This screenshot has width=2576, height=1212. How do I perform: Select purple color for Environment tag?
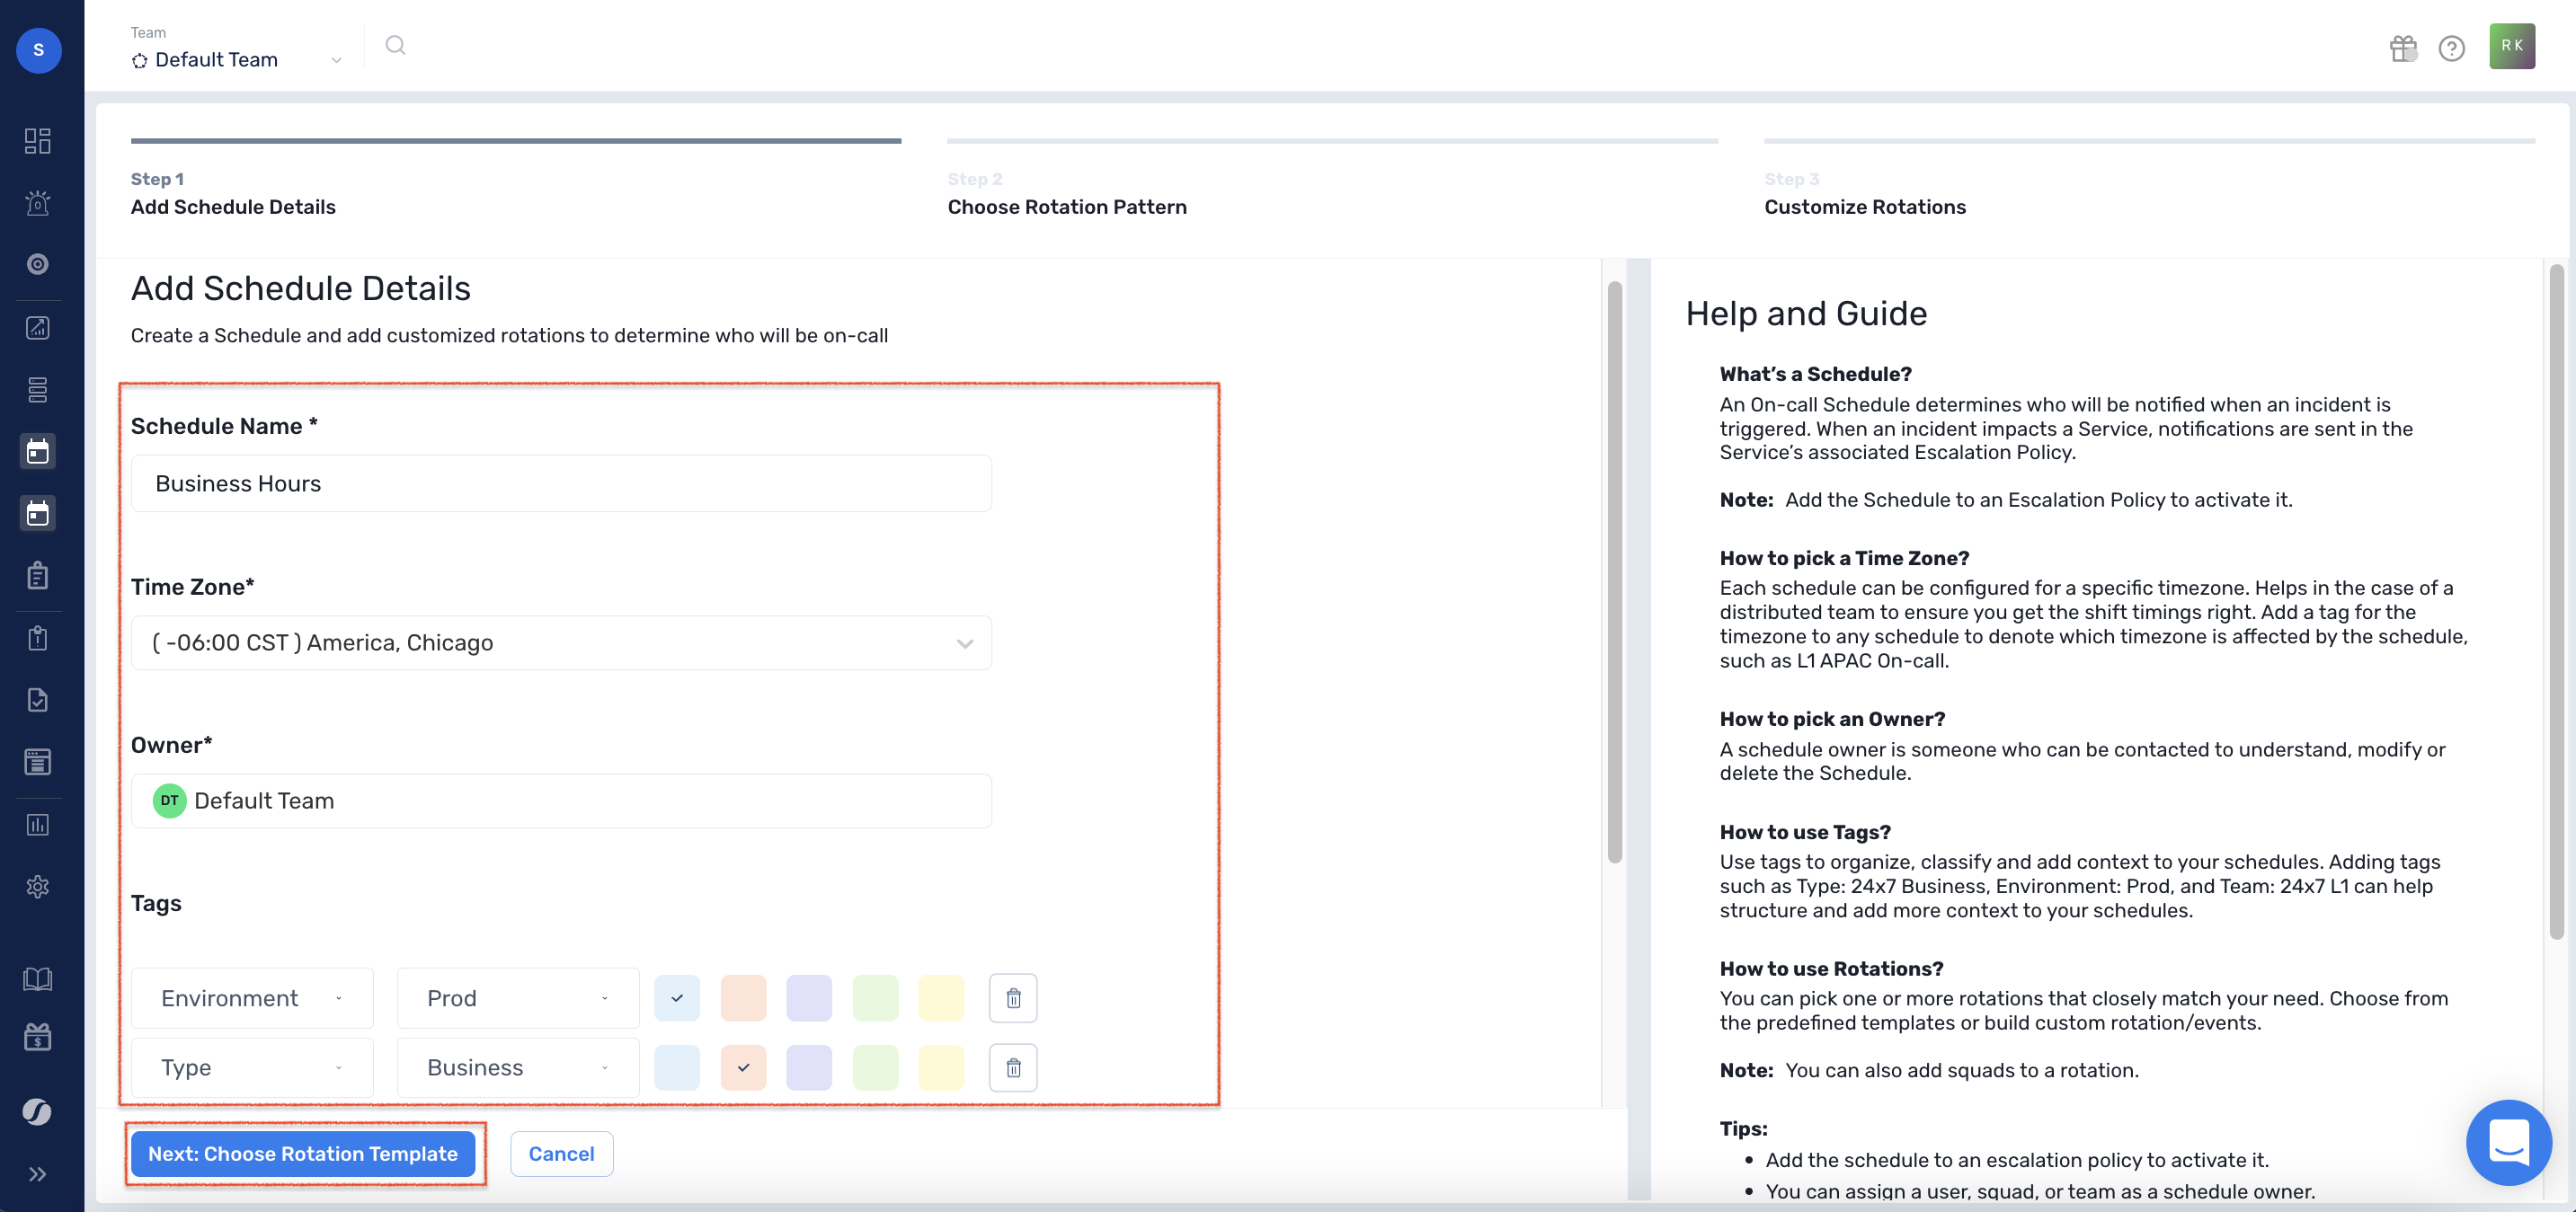[808, 998]
